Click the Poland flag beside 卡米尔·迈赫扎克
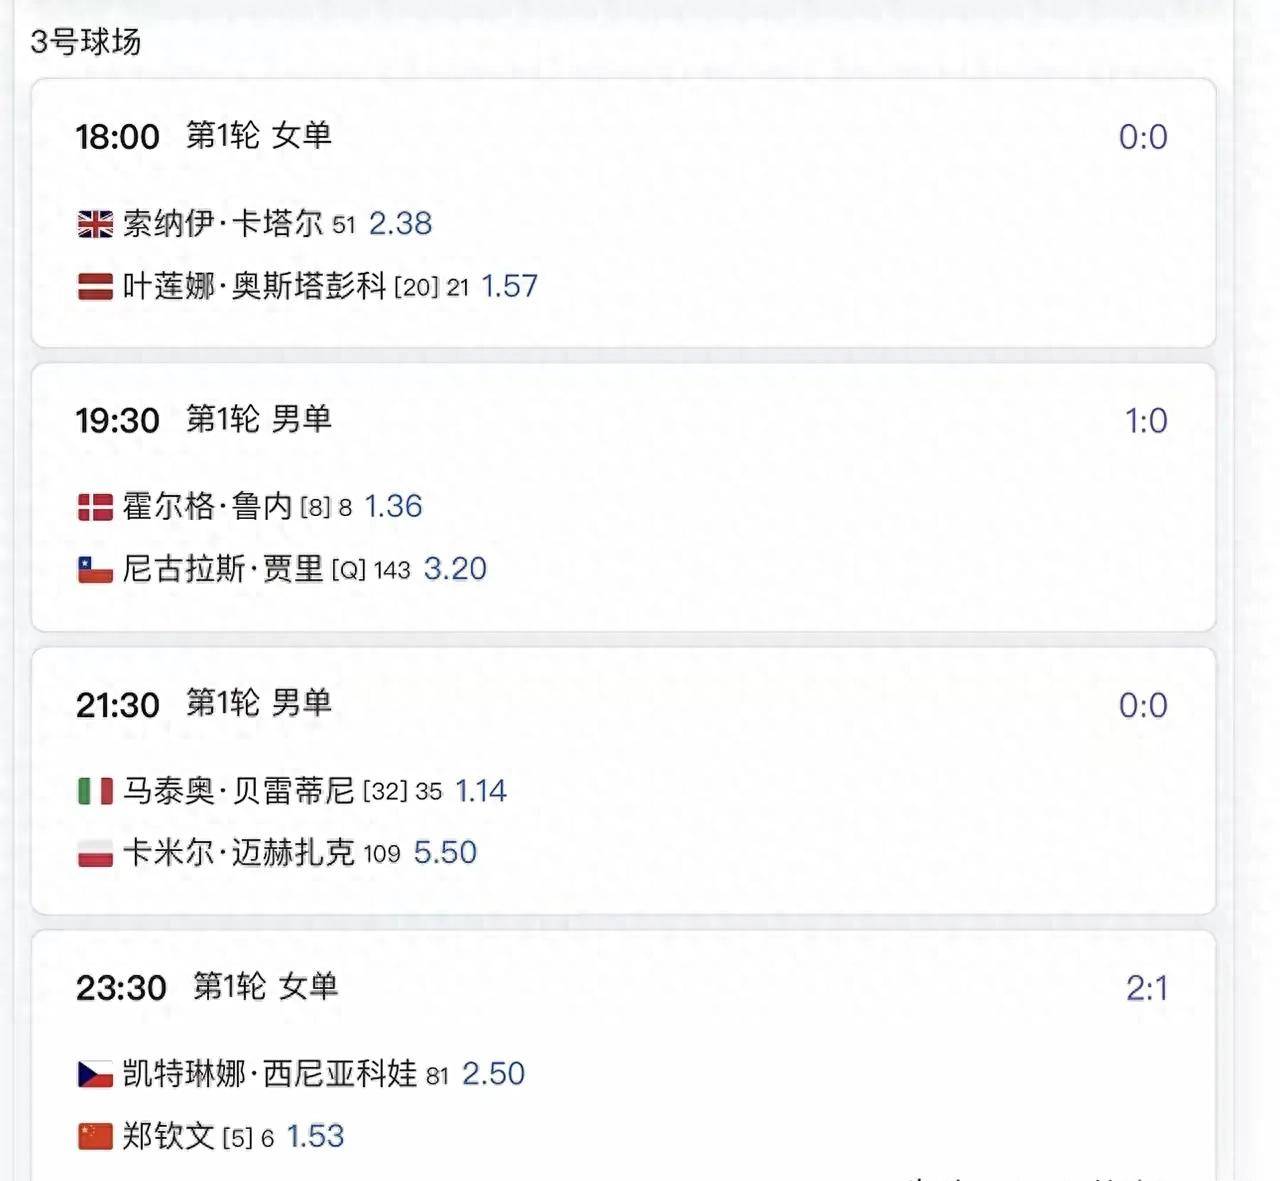Image resolution: width=1280 pixels, height=1181 pixels. [x=95, y=854]
